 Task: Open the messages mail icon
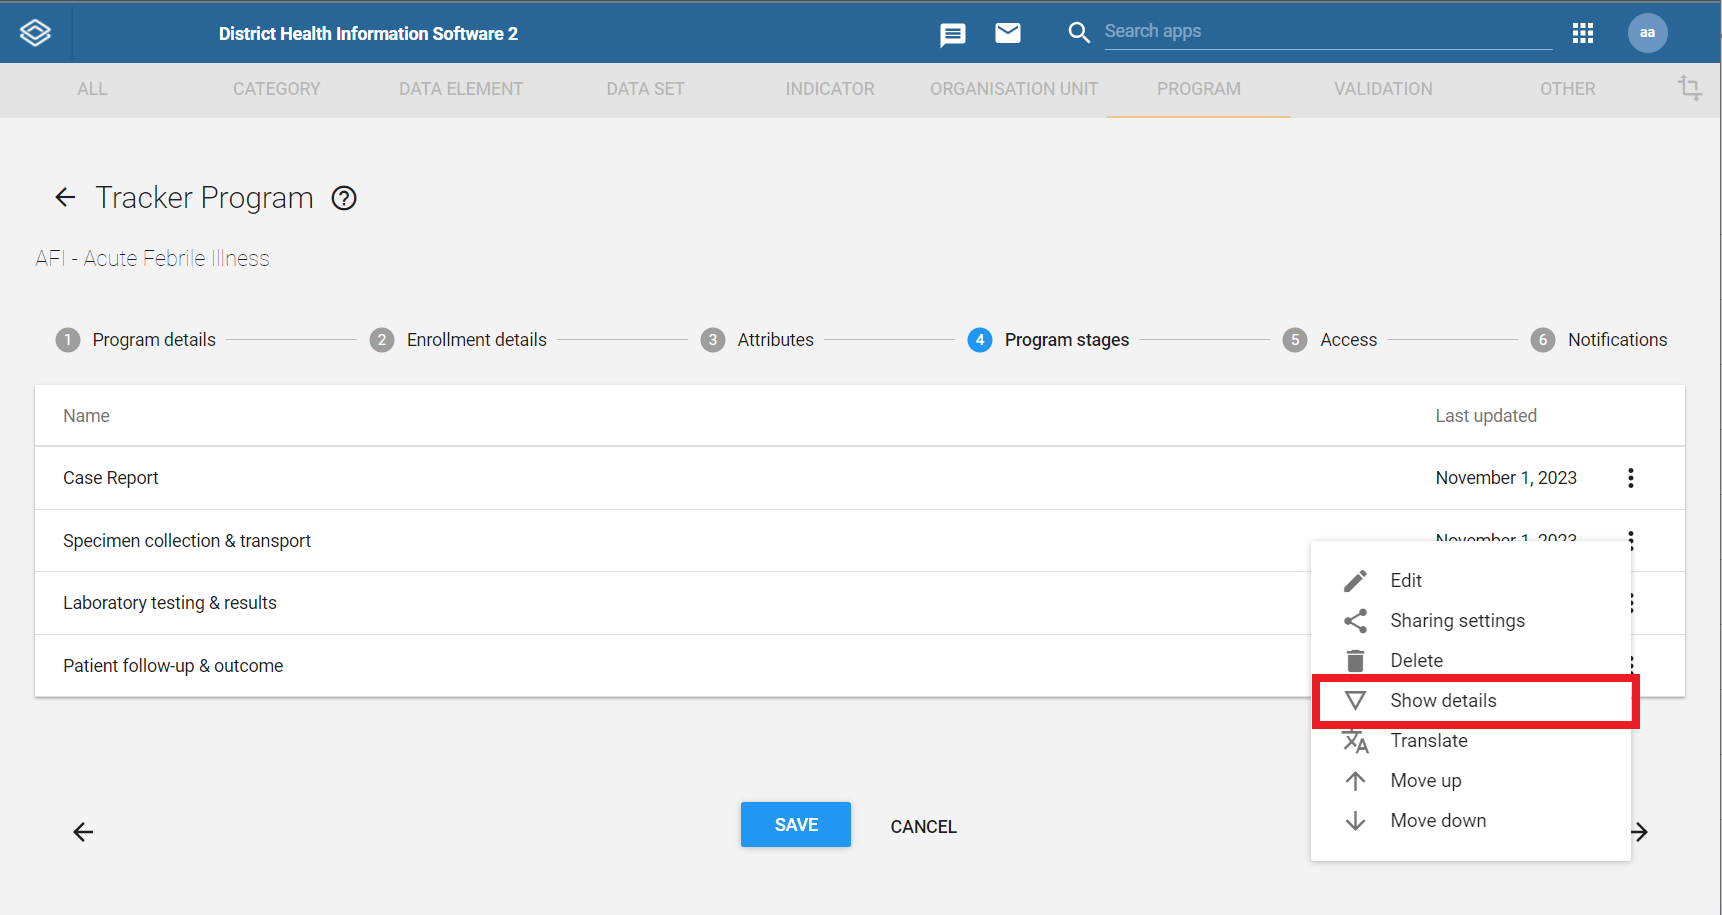pos(1007,33)
